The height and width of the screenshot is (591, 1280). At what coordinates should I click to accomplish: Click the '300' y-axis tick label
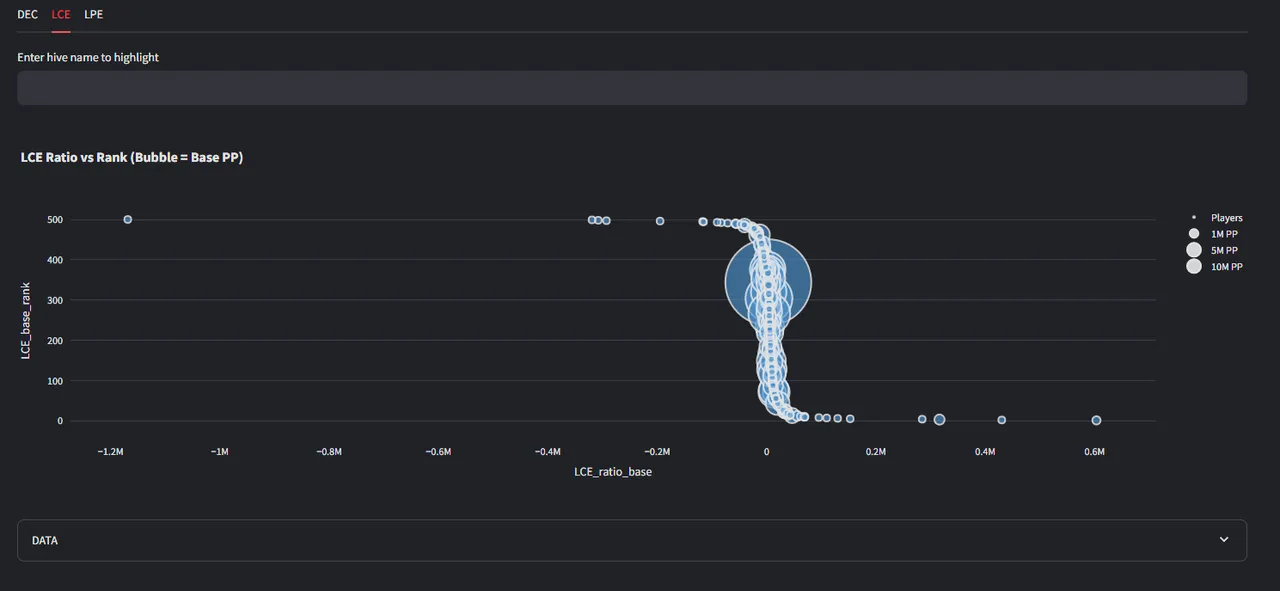pos(53,300)
